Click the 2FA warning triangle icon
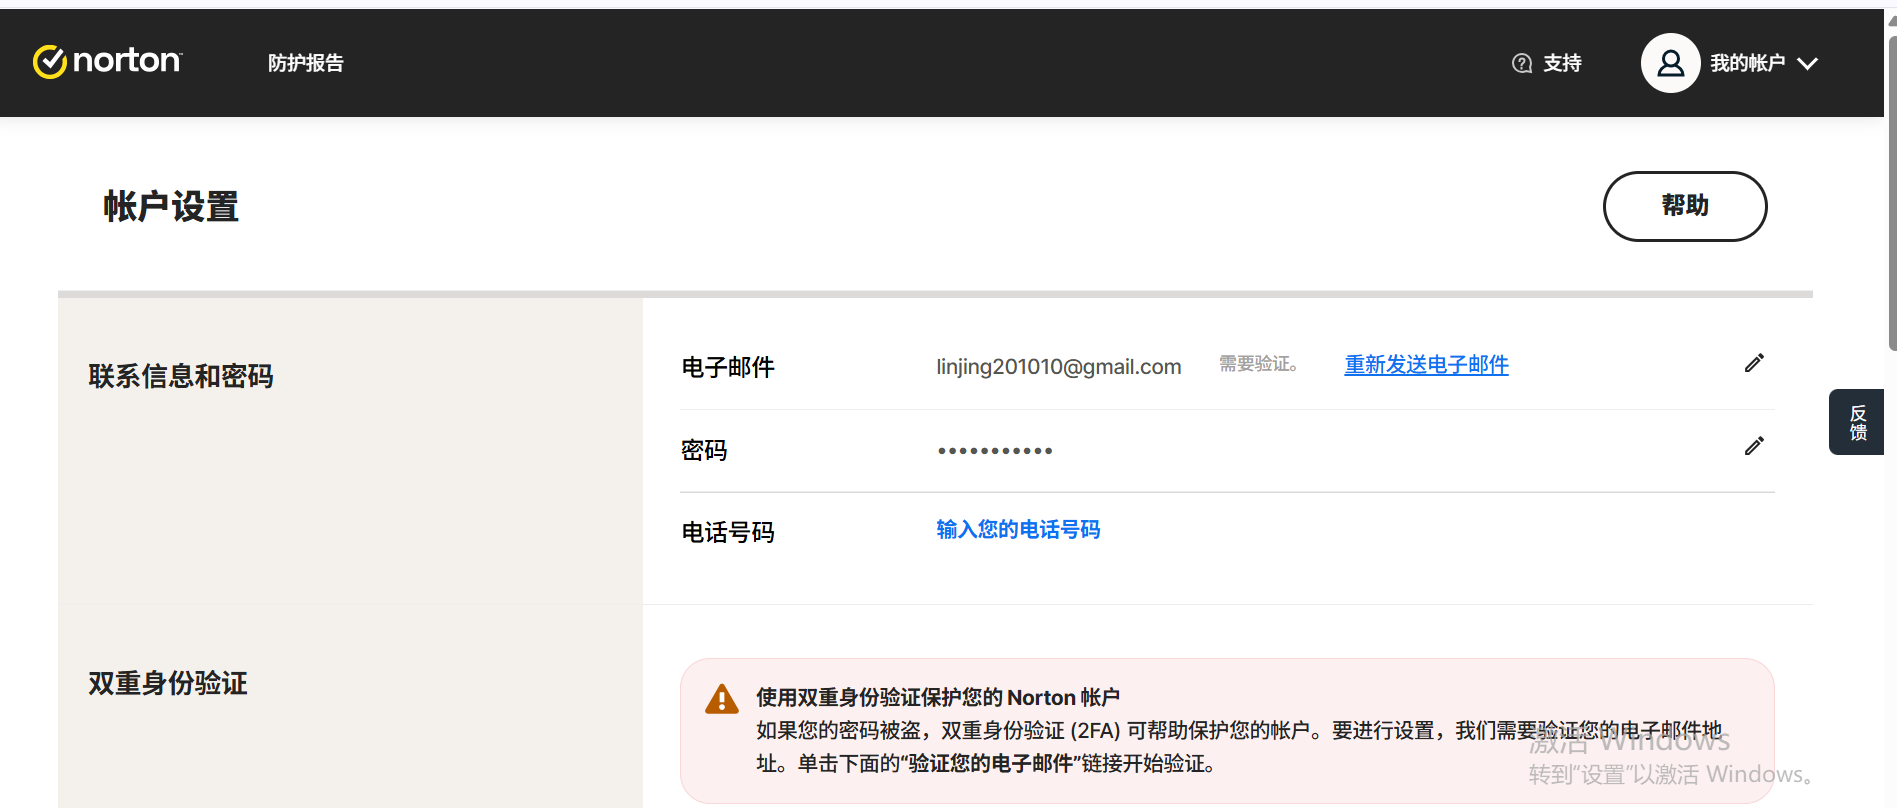 point(721,699)
